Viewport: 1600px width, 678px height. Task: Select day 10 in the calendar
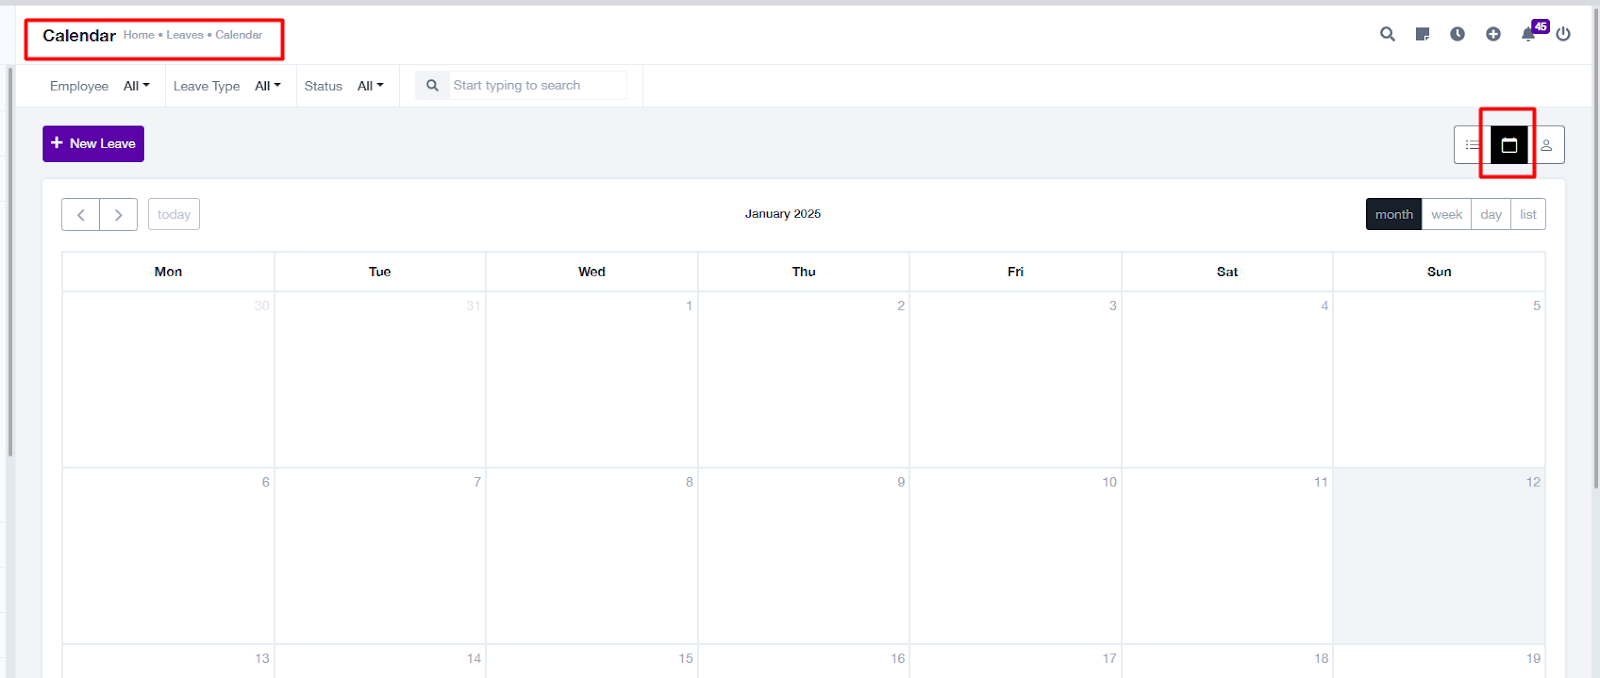(1015, 556)
